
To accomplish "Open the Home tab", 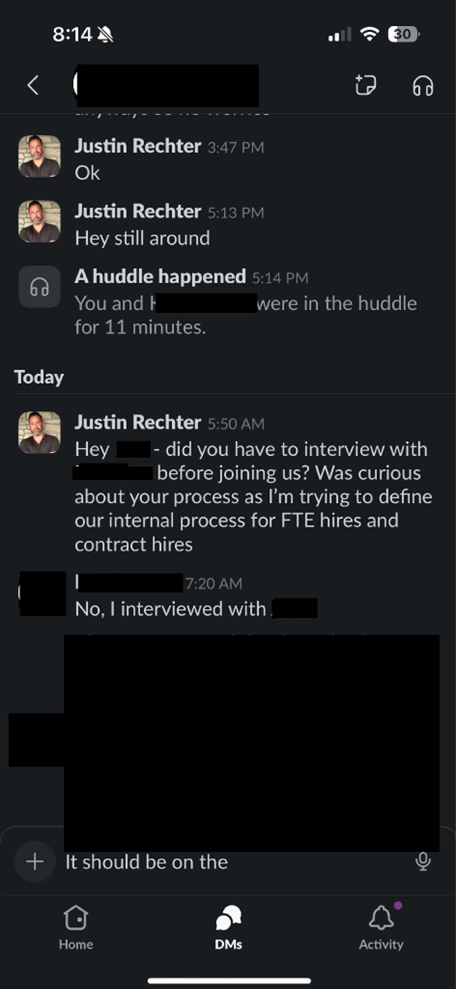I will (x=76, y=928).
